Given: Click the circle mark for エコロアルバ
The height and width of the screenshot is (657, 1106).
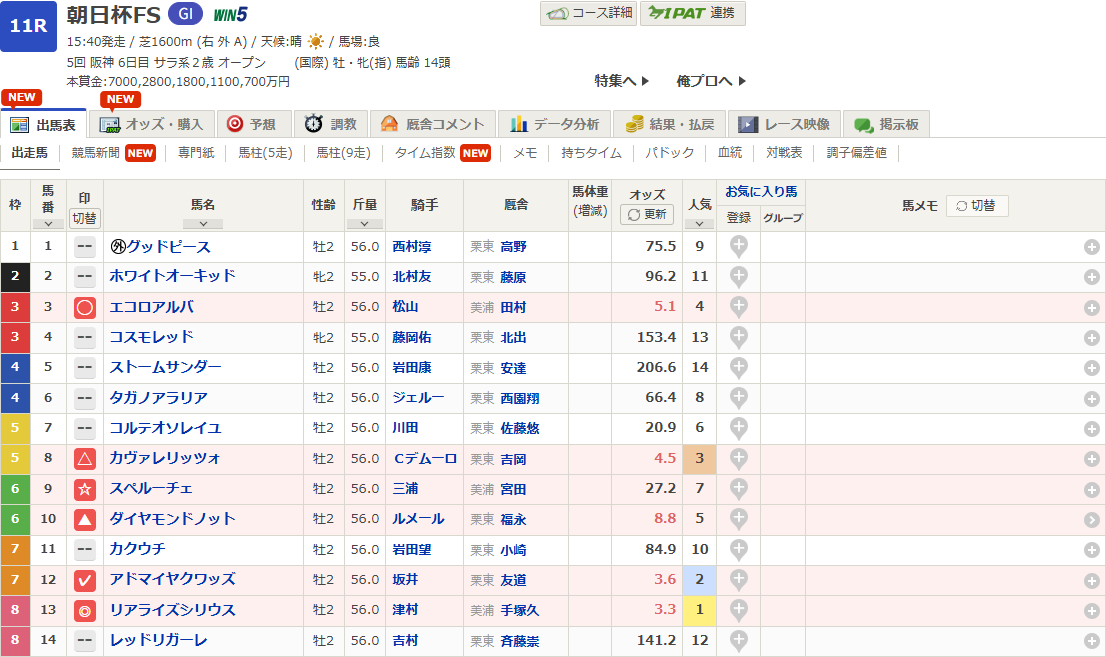Looking at the screenshot, I should (x=85, y=308).
